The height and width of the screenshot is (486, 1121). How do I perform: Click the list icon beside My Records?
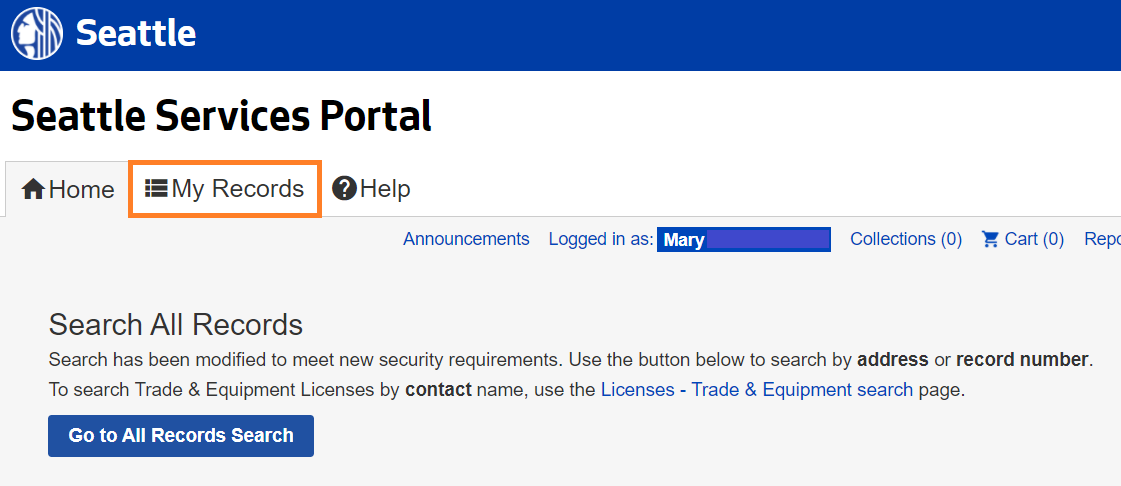click(x=156, y=188)
